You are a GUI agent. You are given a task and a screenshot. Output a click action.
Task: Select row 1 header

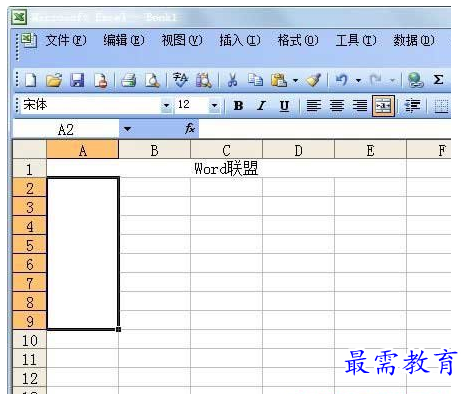(x=29, y=168)
